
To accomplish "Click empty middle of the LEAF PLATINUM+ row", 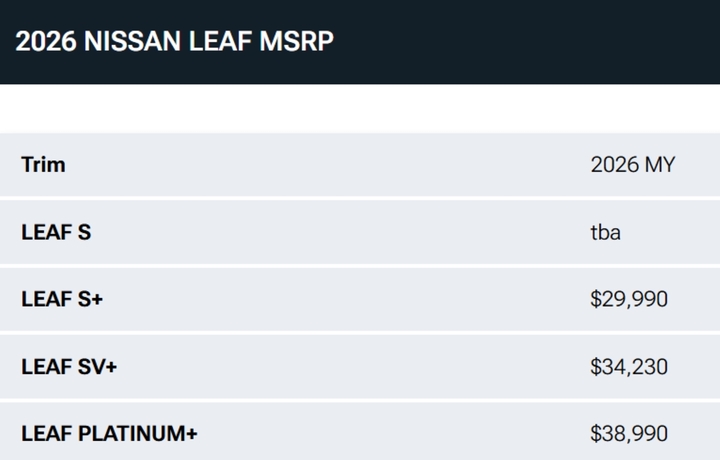I will click(380, 434).
